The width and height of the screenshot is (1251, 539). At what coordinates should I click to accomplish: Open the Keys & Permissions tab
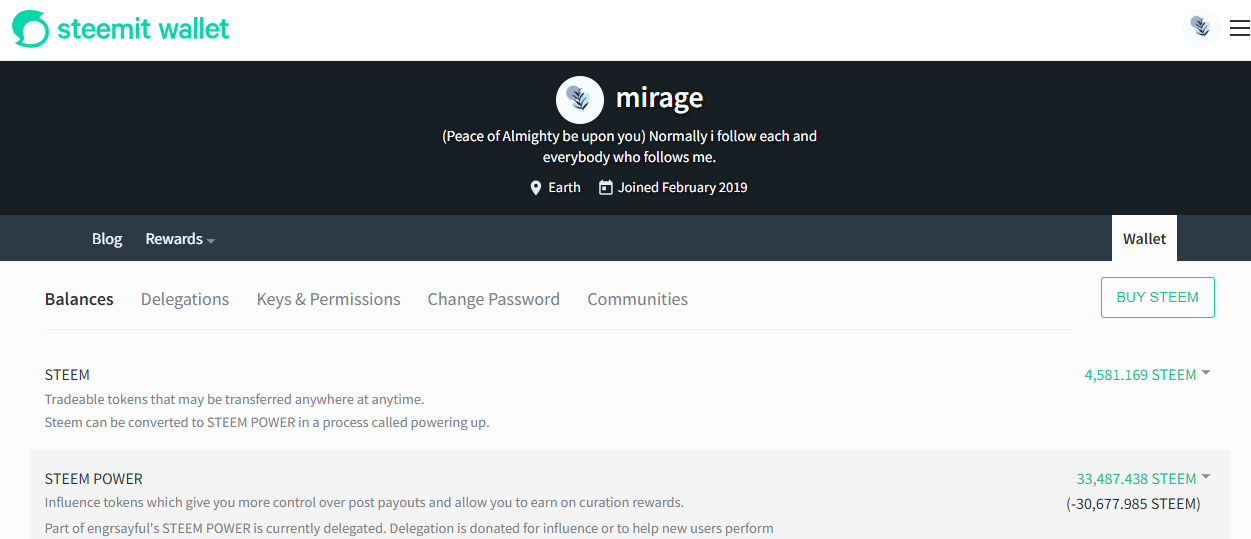point(328,299)
